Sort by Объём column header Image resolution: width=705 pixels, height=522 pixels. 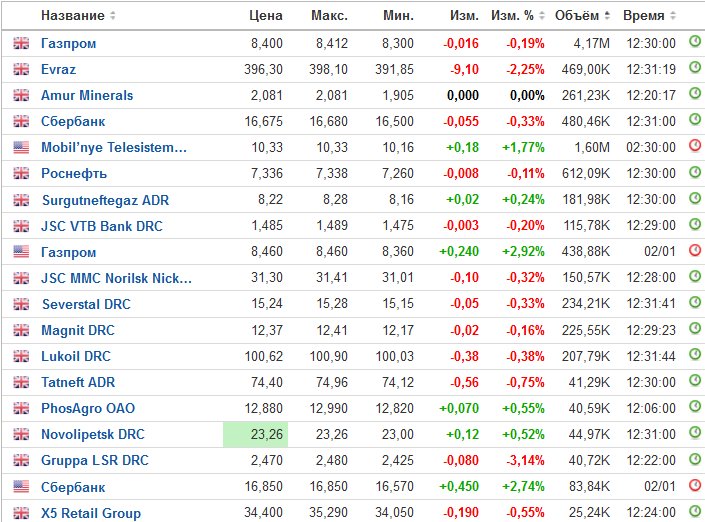tap(582, 16)
